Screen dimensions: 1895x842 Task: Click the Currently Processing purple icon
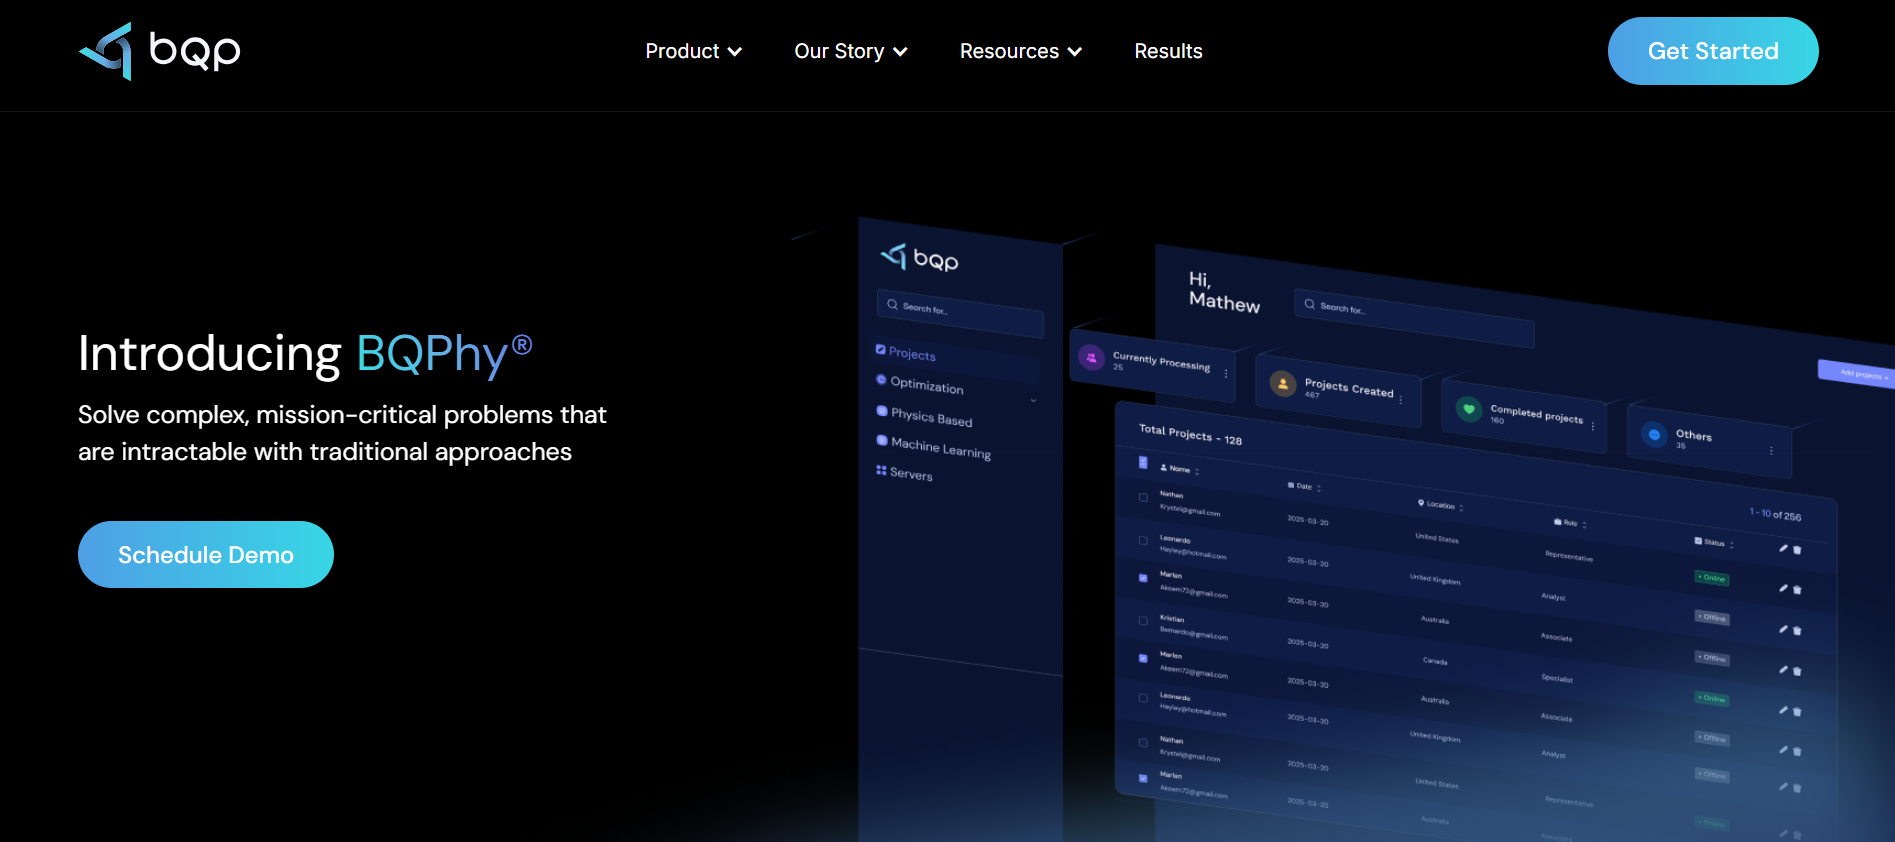point(1091,357)
